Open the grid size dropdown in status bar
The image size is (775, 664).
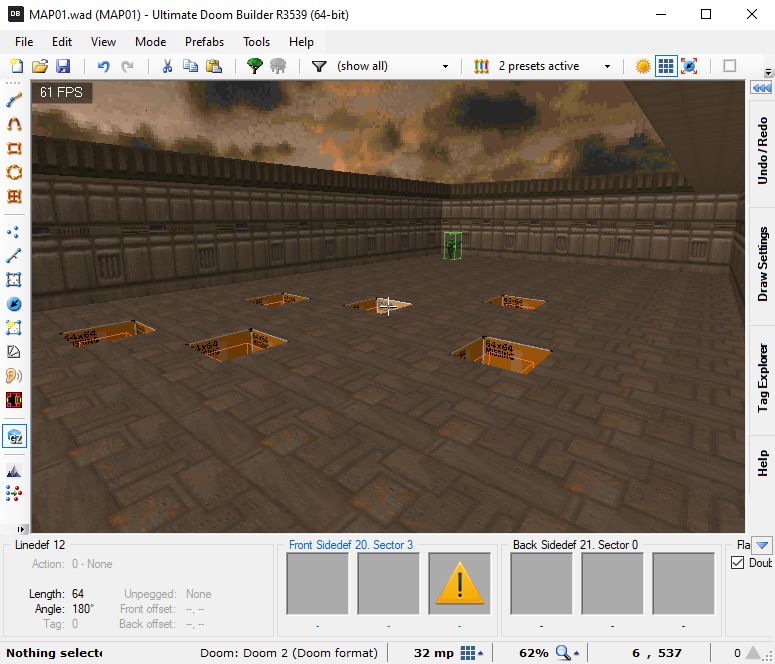pos(472,653)
